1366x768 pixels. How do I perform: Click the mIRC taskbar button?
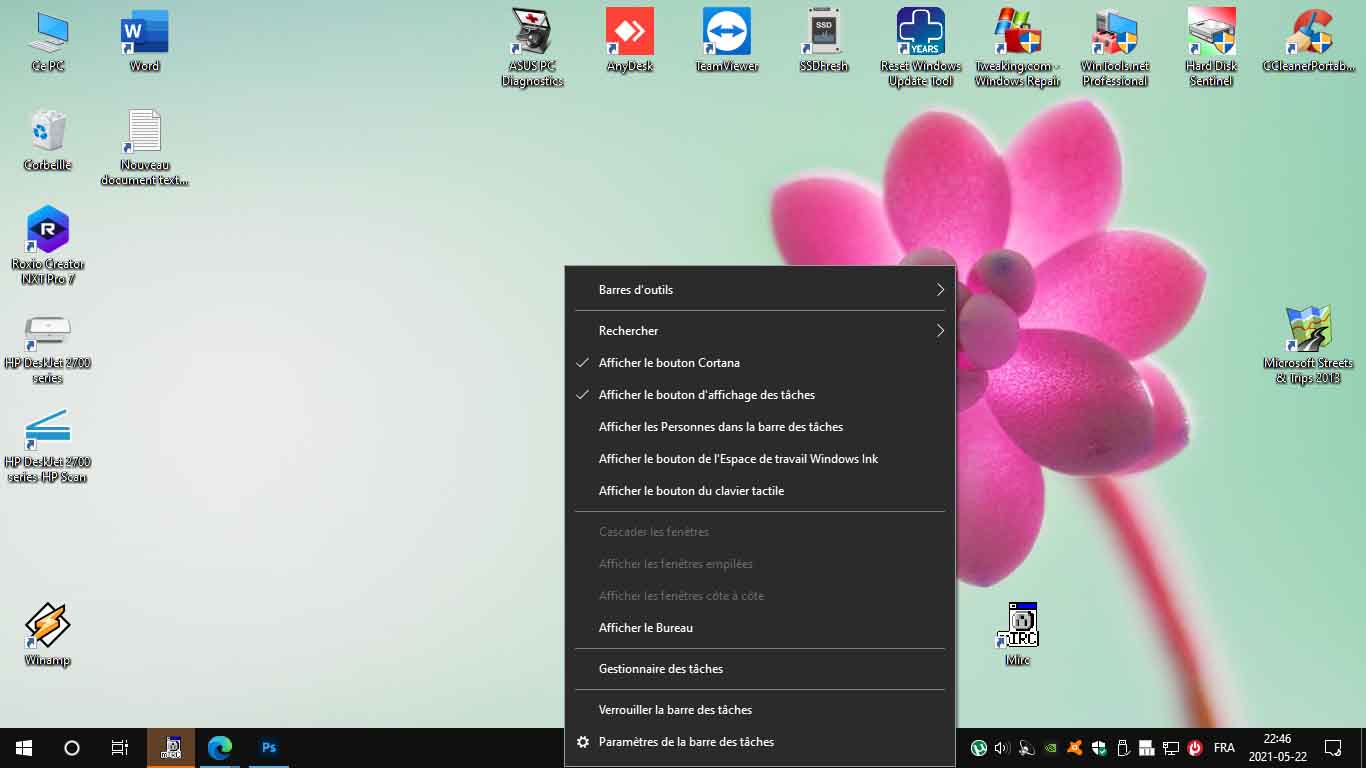pos(172,748)
